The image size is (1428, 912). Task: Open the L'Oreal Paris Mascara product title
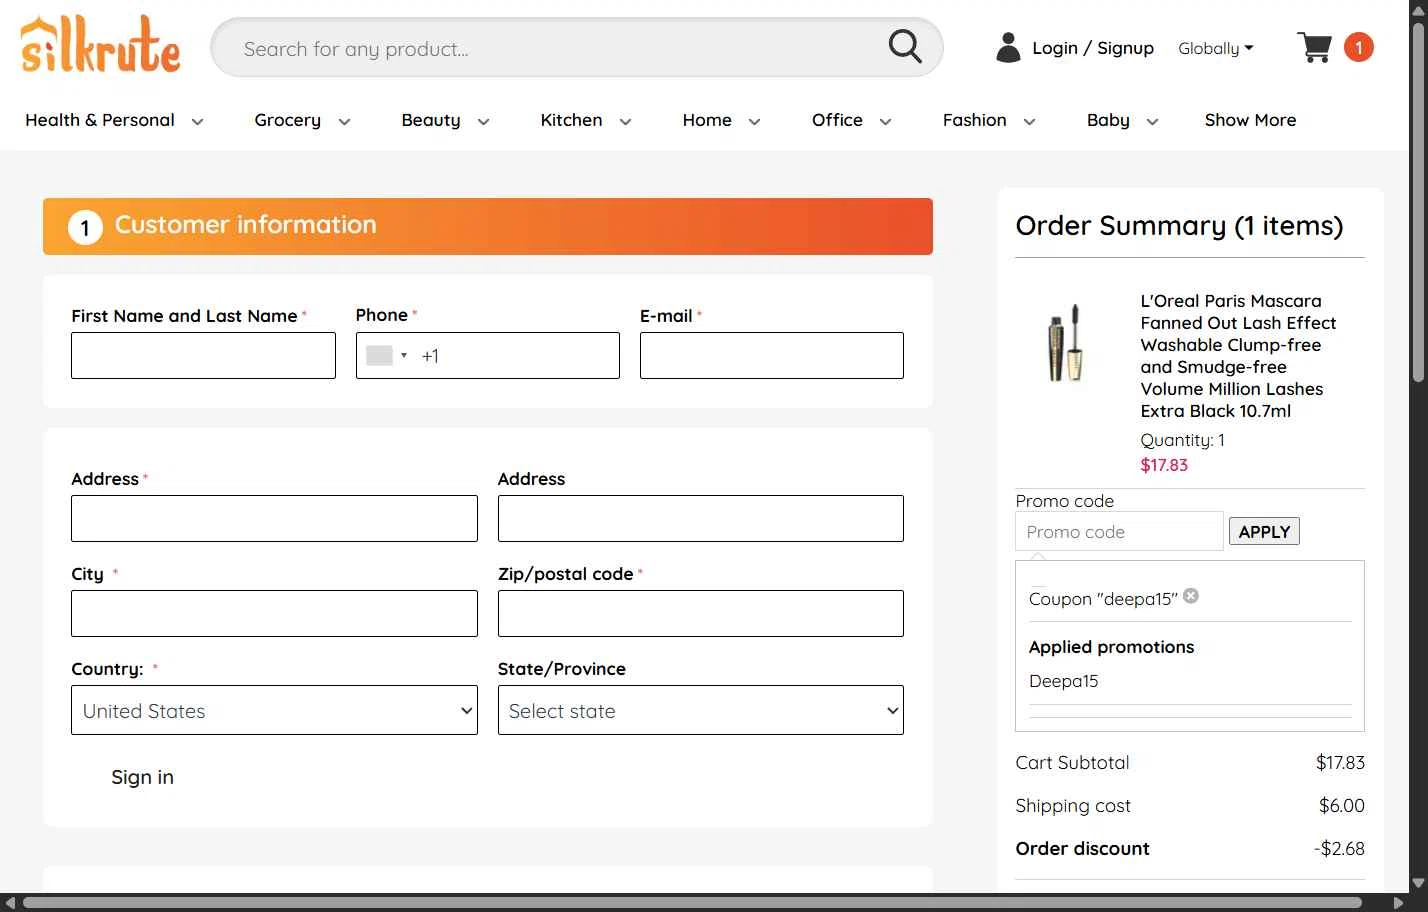coord(1238,356)
